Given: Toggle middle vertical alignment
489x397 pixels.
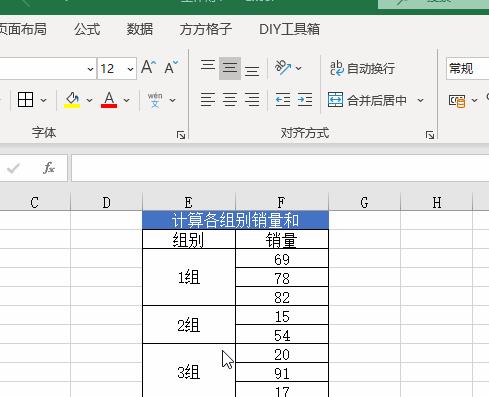Looking at the screenshot, I should [x=230, y=68].
